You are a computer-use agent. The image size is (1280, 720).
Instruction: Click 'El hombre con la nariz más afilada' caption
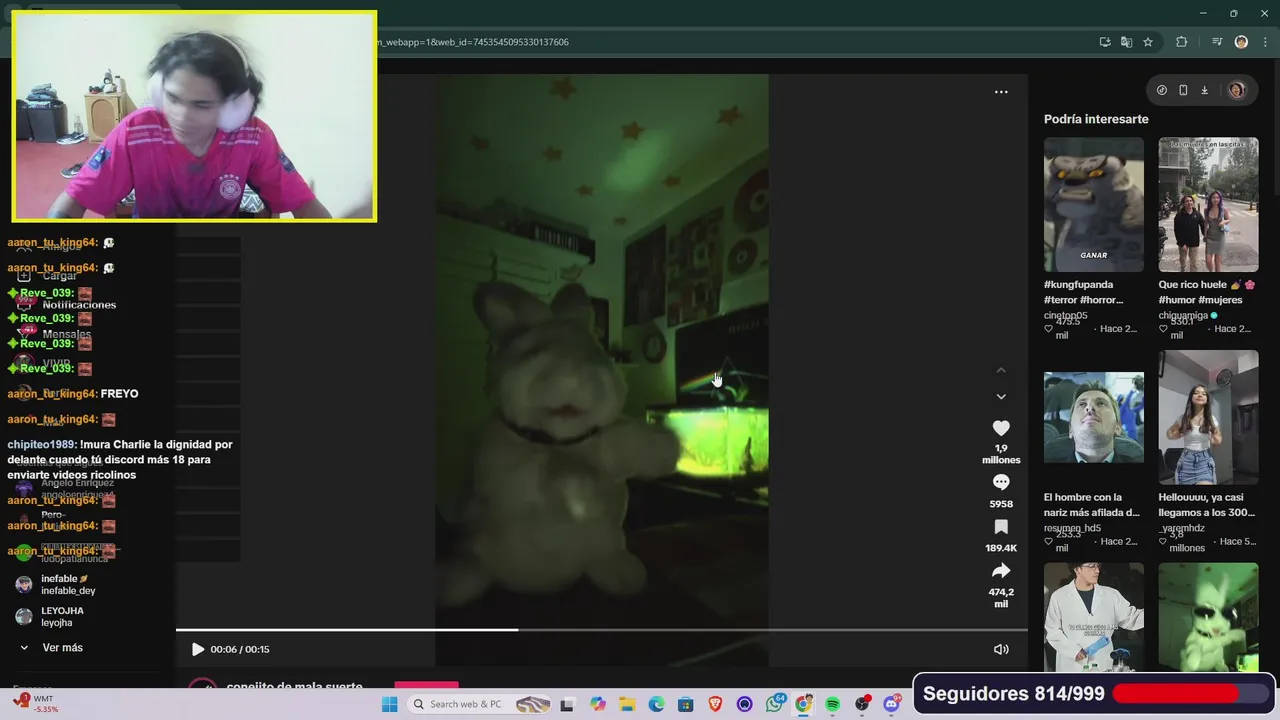click(1092, 505)
